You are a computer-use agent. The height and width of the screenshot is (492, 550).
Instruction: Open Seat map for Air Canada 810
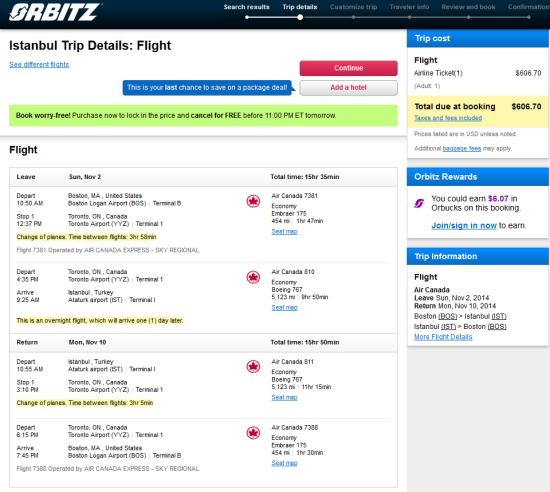click(x=284, y=308)
